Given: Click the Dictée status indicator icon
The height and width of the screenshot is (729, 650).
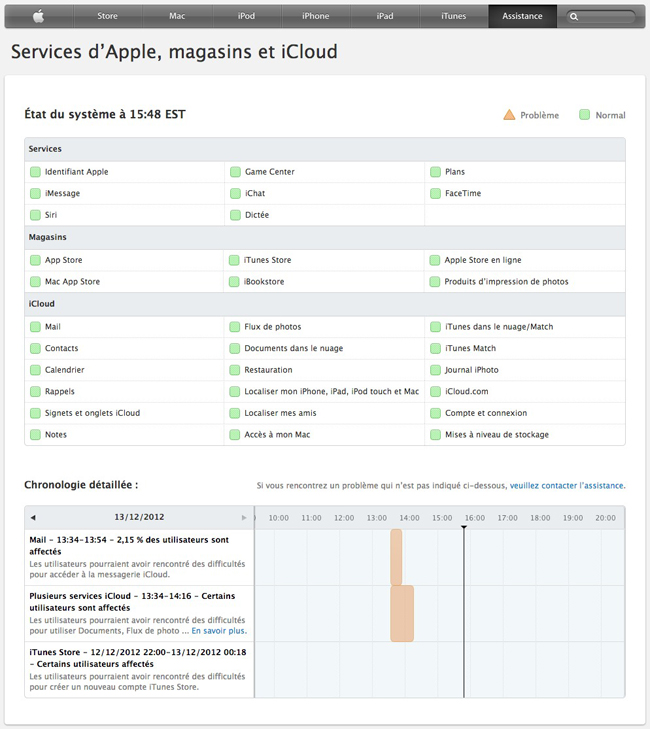Looking at the screenshot, I should point(235,215).
